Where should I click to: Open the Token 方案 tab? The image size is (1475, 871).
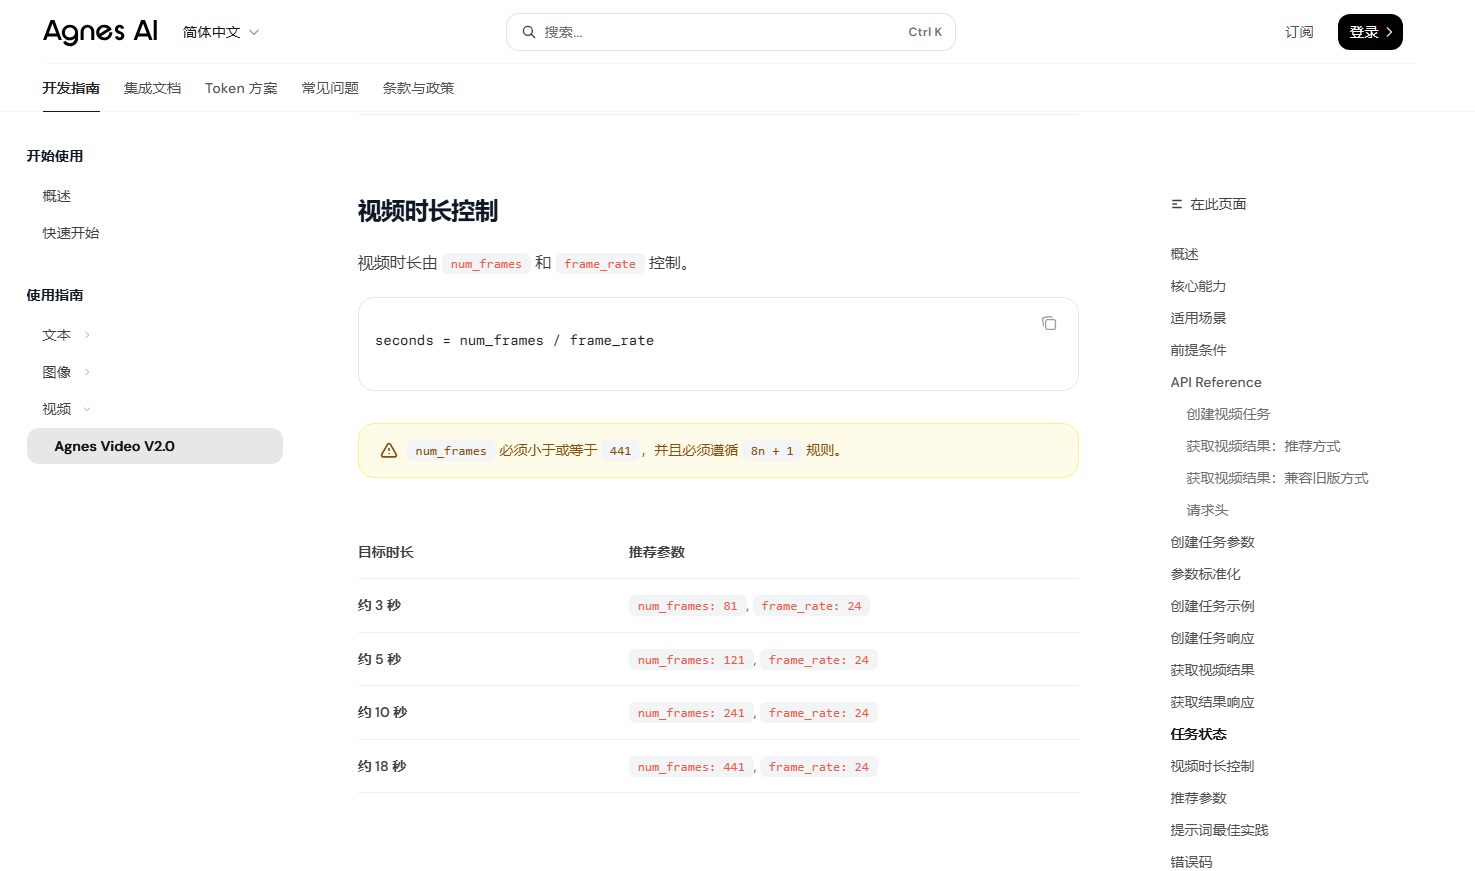pos(242,88)
